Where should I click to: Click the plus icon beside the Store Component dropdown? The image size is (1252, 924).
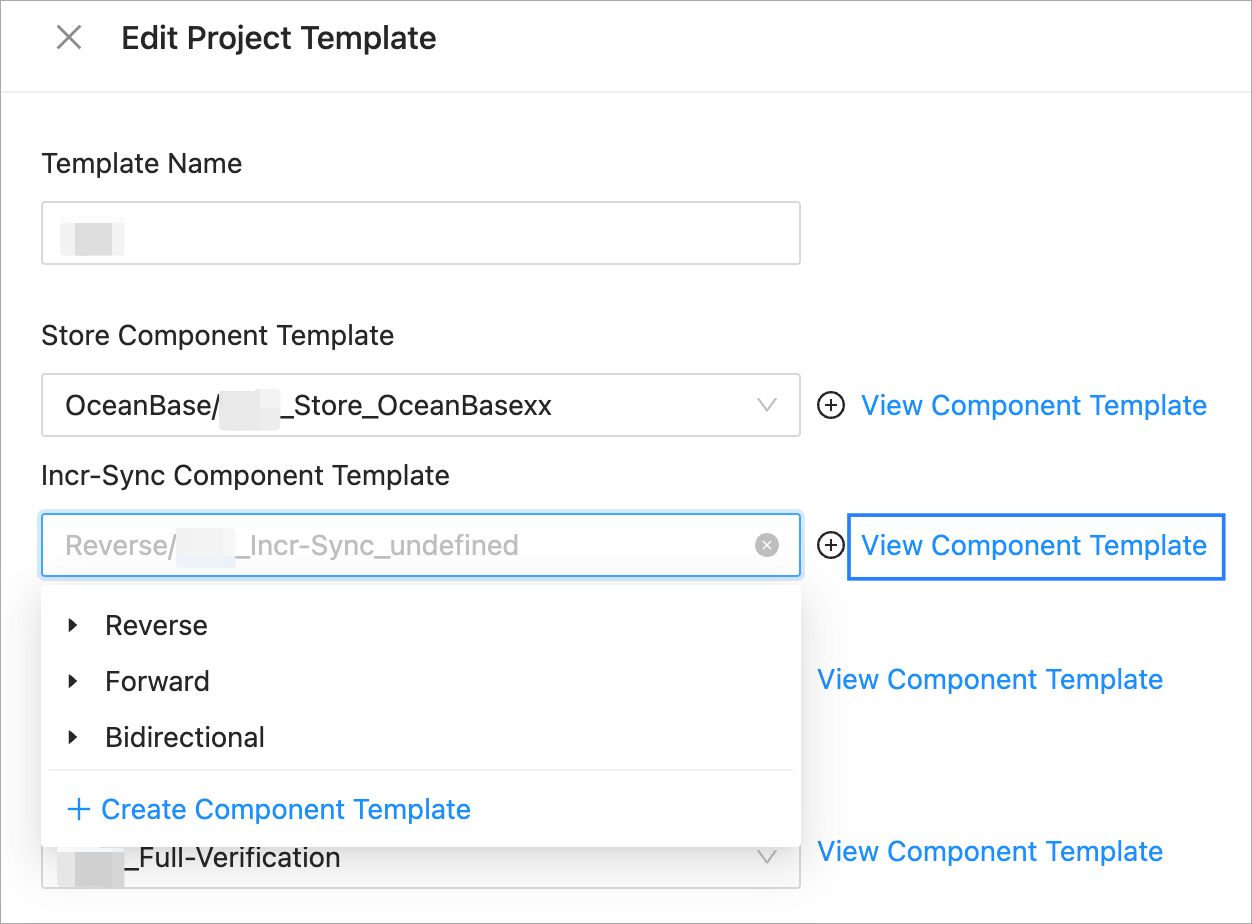pos(831,406)
